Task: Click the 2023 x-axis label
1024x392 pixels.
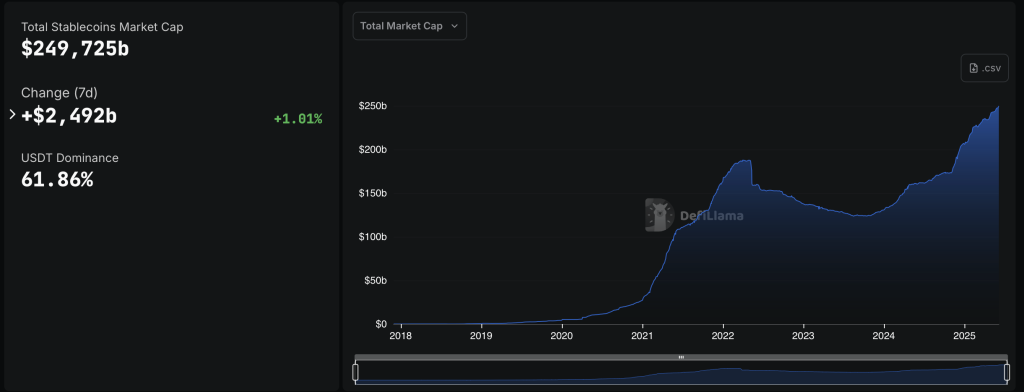Action: 803,336
